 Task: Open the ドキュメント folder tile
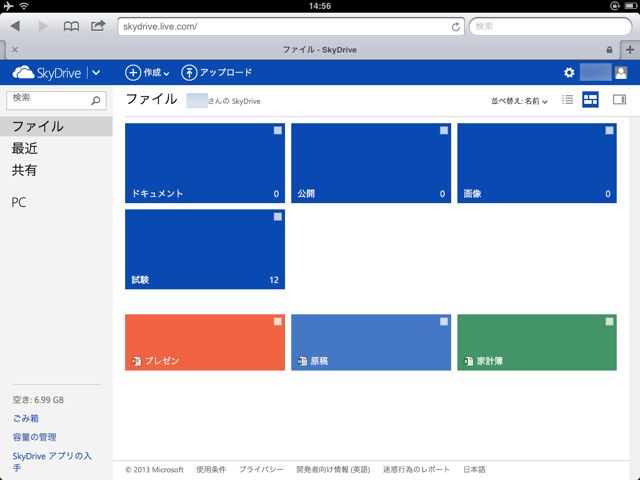coord(205,163)
